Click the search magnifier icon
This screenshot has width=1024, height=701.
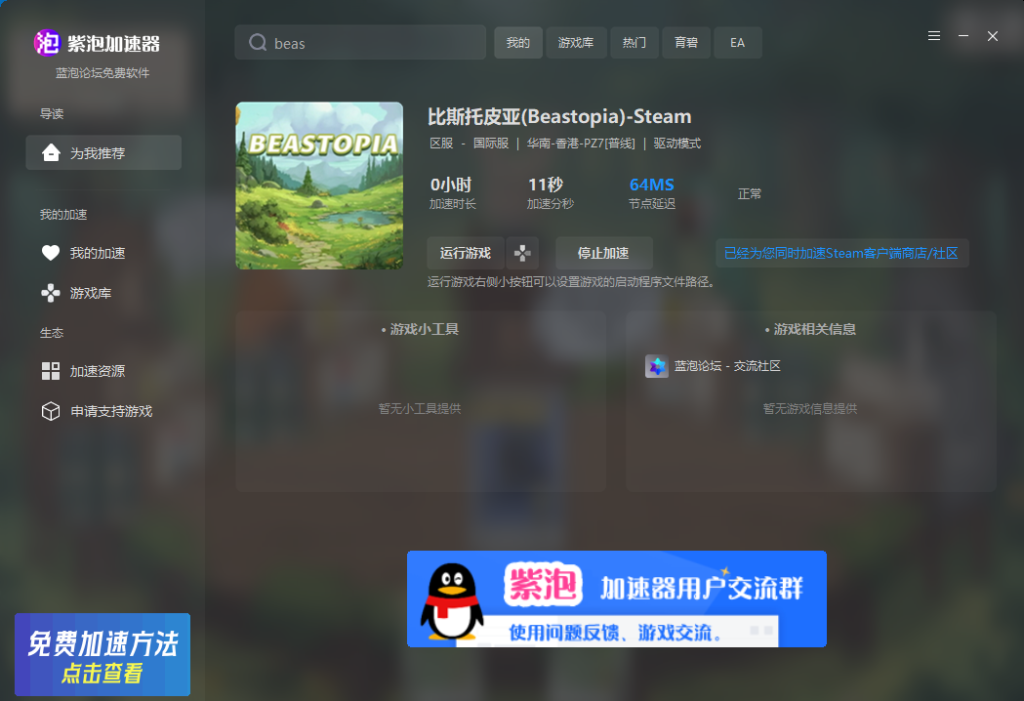(258, 42)
